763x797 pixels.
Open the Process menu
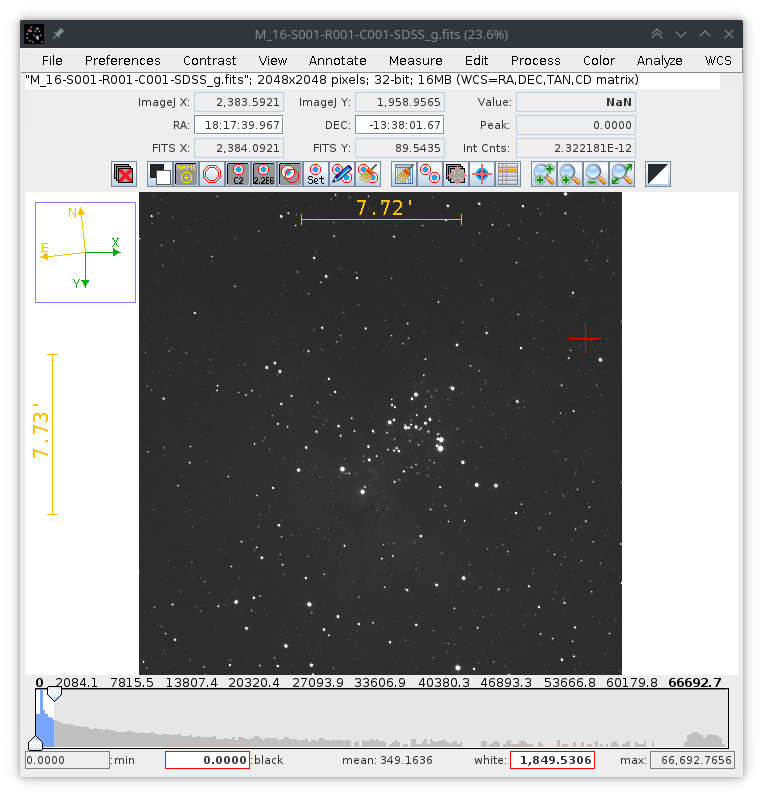click(535, 60)
